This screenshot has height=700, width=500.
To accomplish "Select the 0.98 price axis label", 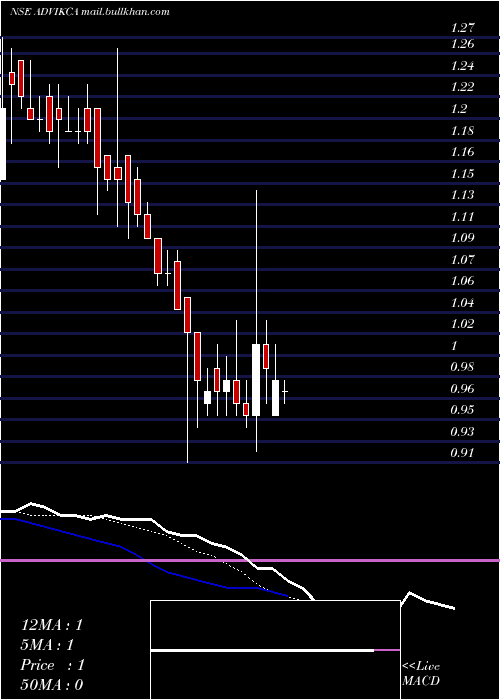I will point(463,367).
